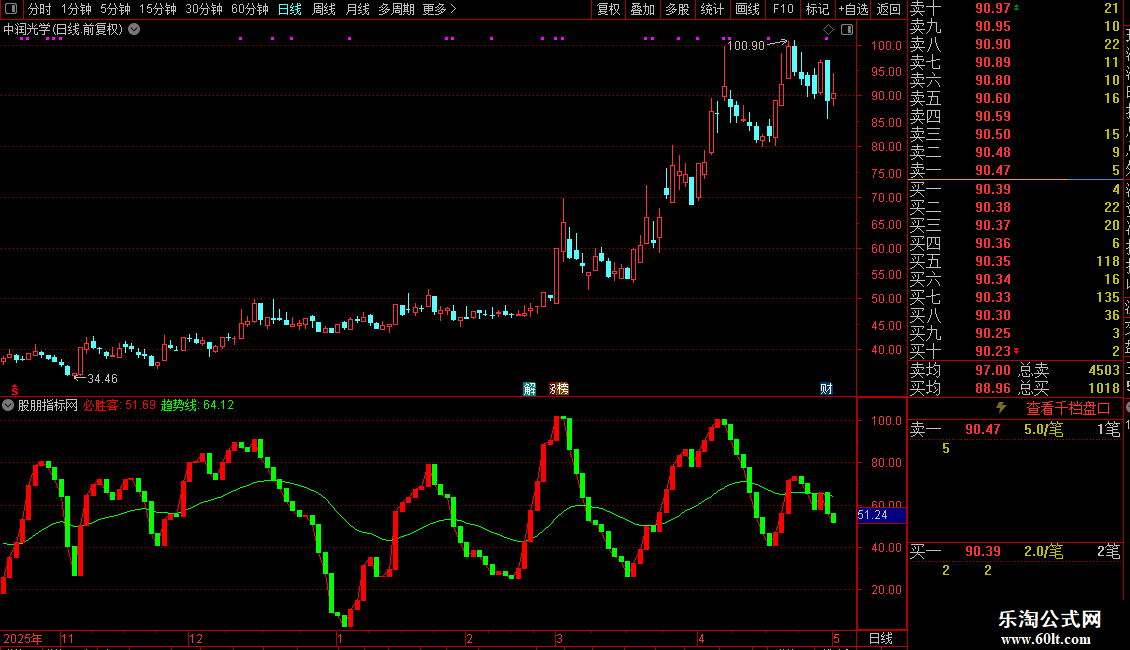Viewport: 1130px width, 650px height.
Task: Click the 解 marker icon on chart
Action: tap(530, 389)
